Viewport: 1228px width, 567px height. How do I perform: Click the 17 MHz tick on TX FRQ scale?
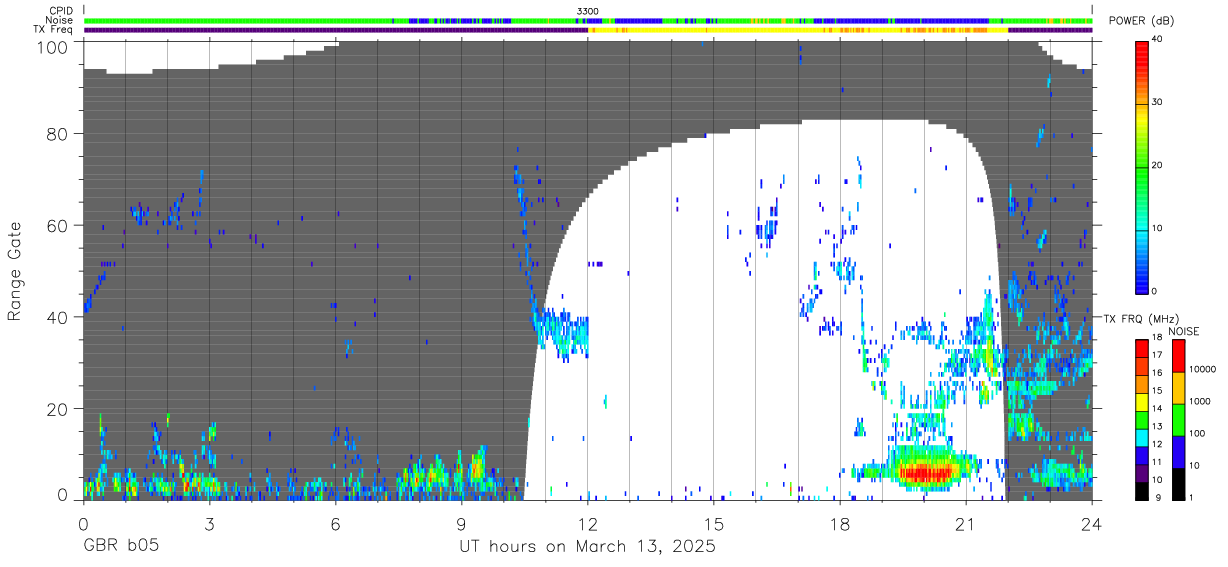[x=1157, y=355]
